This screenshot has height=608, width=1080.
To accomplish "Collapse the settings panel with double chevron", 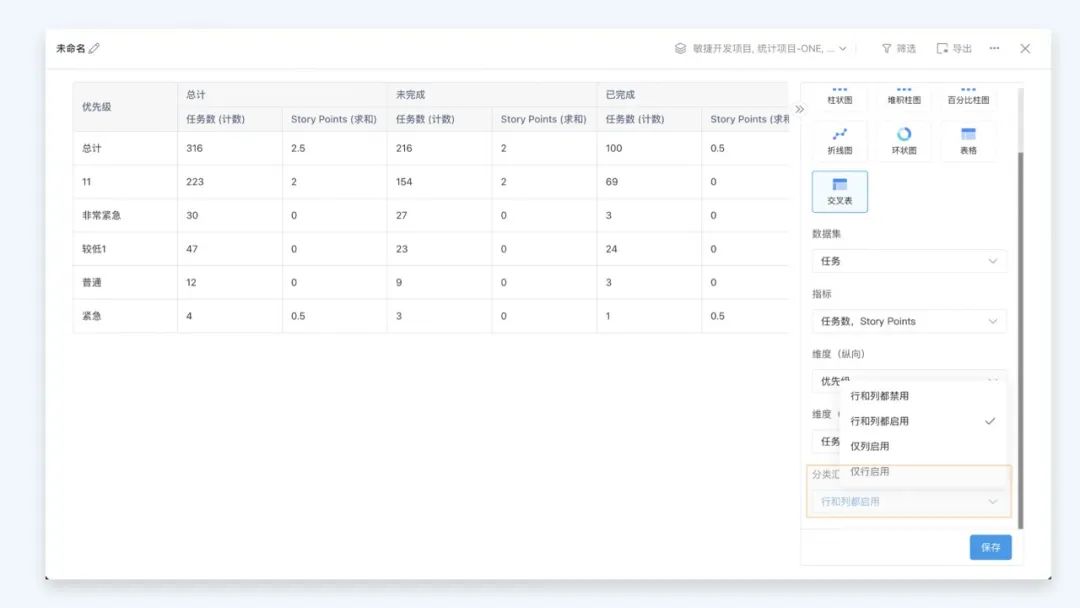I will tap(799, 109).
